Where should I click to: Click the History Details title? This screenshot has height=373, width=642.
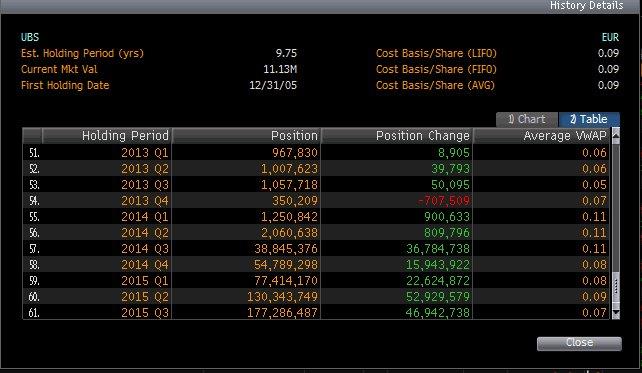pos(586,6)
